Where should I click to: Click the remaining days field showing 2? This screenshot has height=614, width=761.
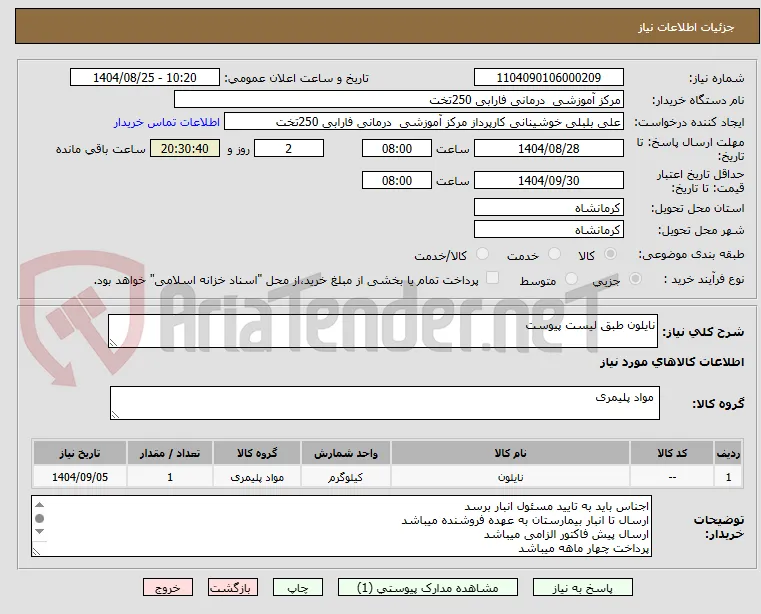[x=289, y=148]
